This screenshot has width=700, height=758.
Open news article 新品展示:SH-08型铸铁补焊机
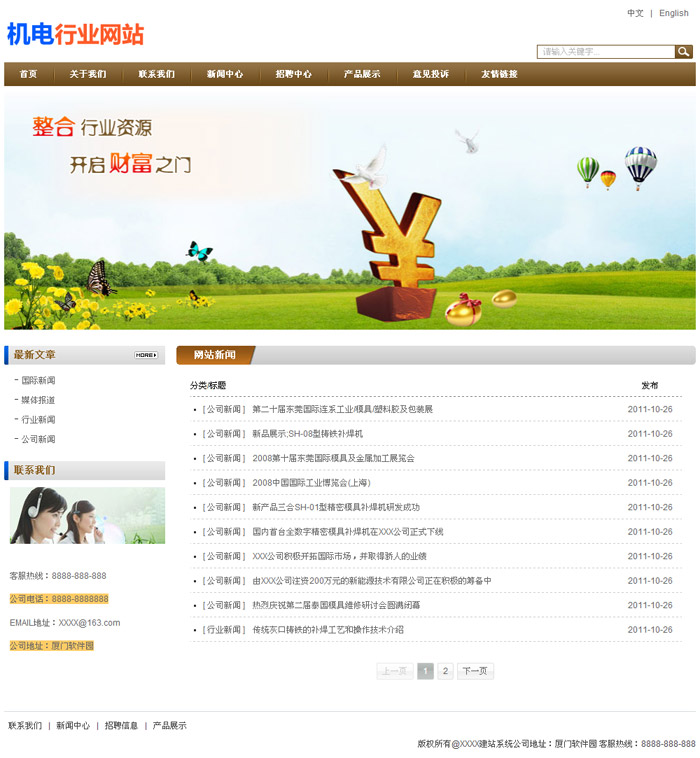[307, 434]
